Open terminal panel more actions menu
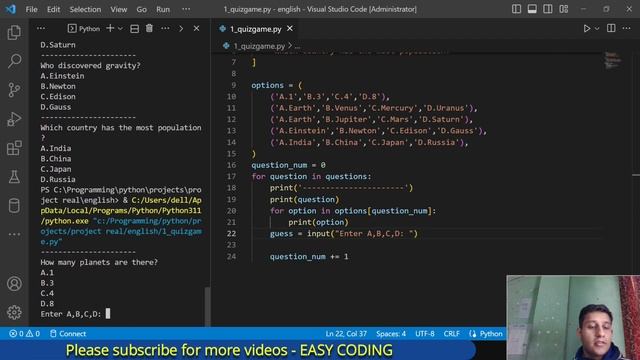The image size is (640, 360). pyautogui.click(x=165, y=28)
